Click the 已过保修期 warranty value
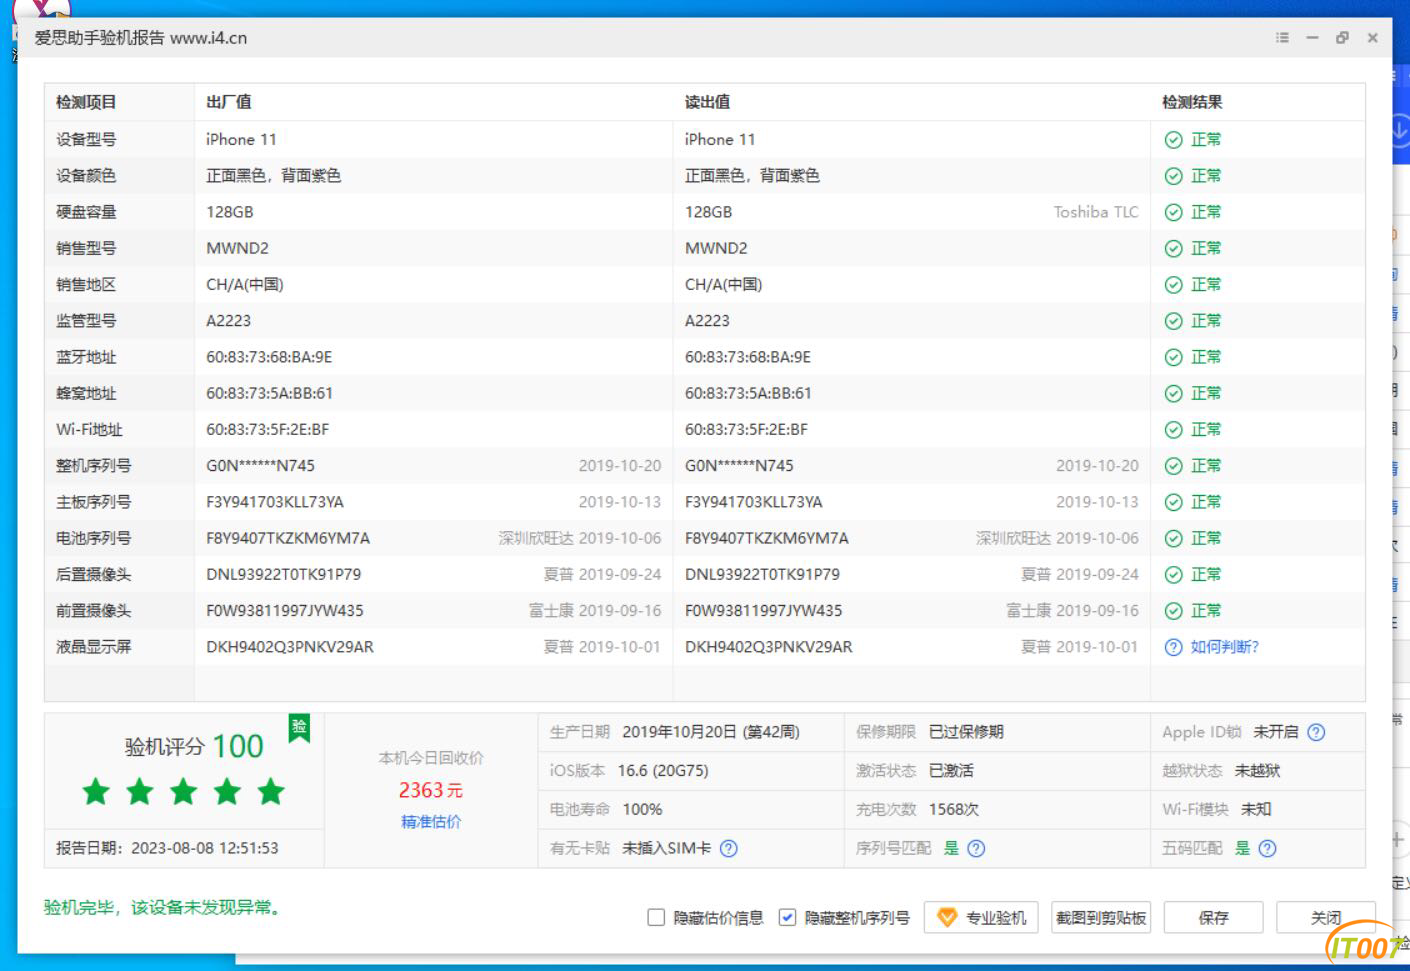This screenshot has height=971, width=1410. click(x=966, y=732)
